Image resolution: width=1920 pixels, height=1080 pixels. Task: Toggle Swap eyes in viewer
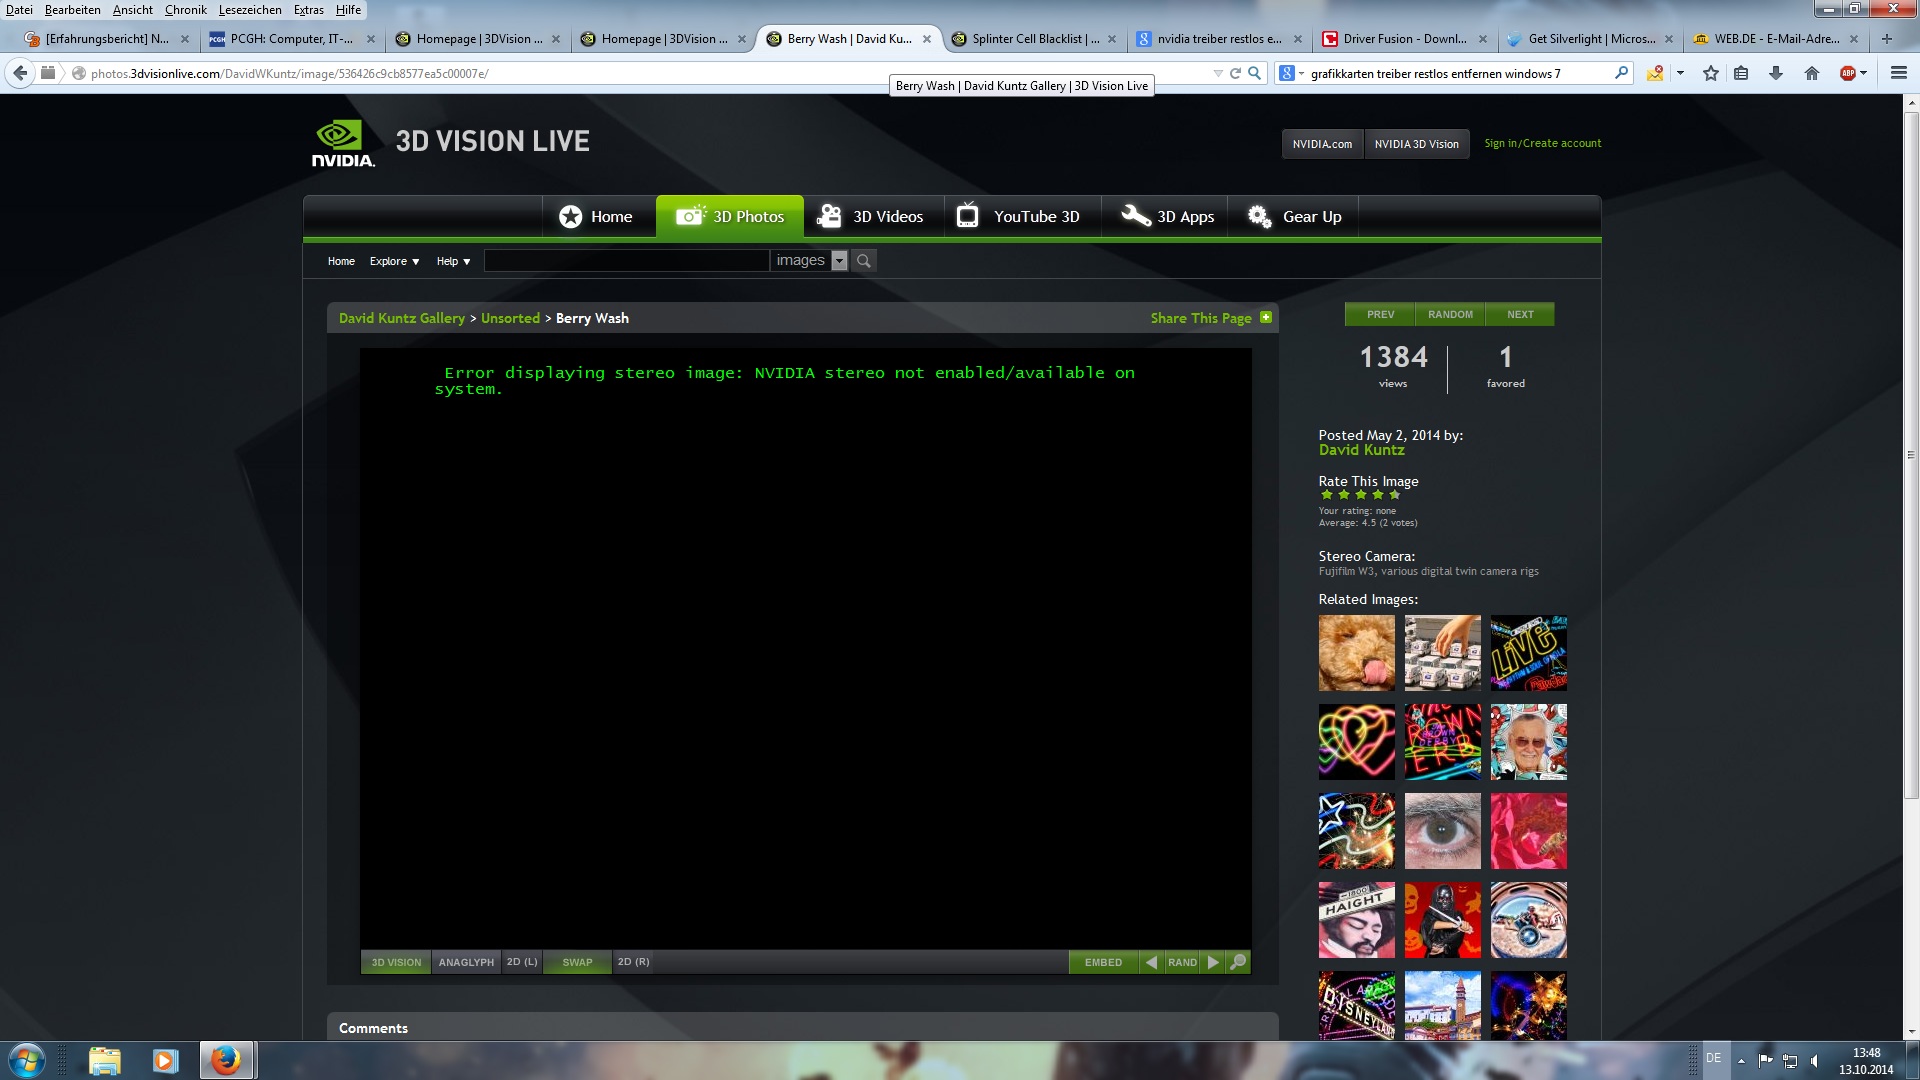[577, 962]
